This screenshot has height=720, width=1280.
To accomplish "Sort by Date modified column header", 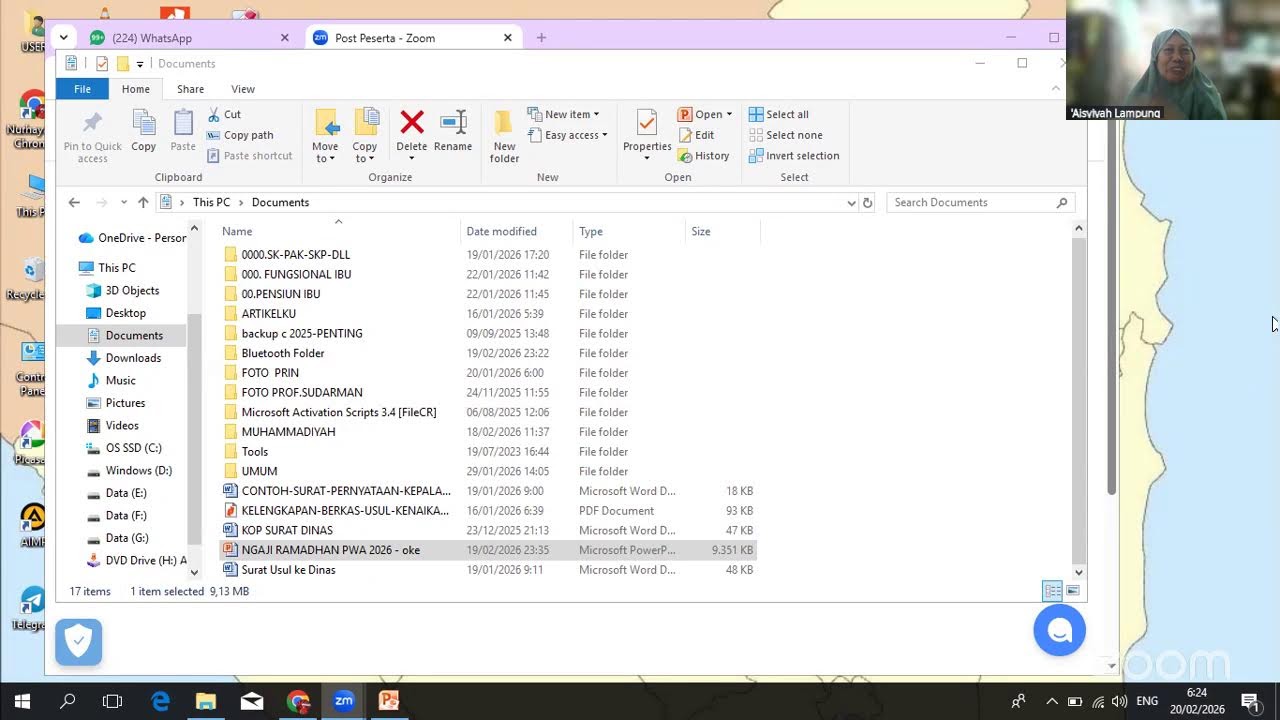I will click(516, 231).
